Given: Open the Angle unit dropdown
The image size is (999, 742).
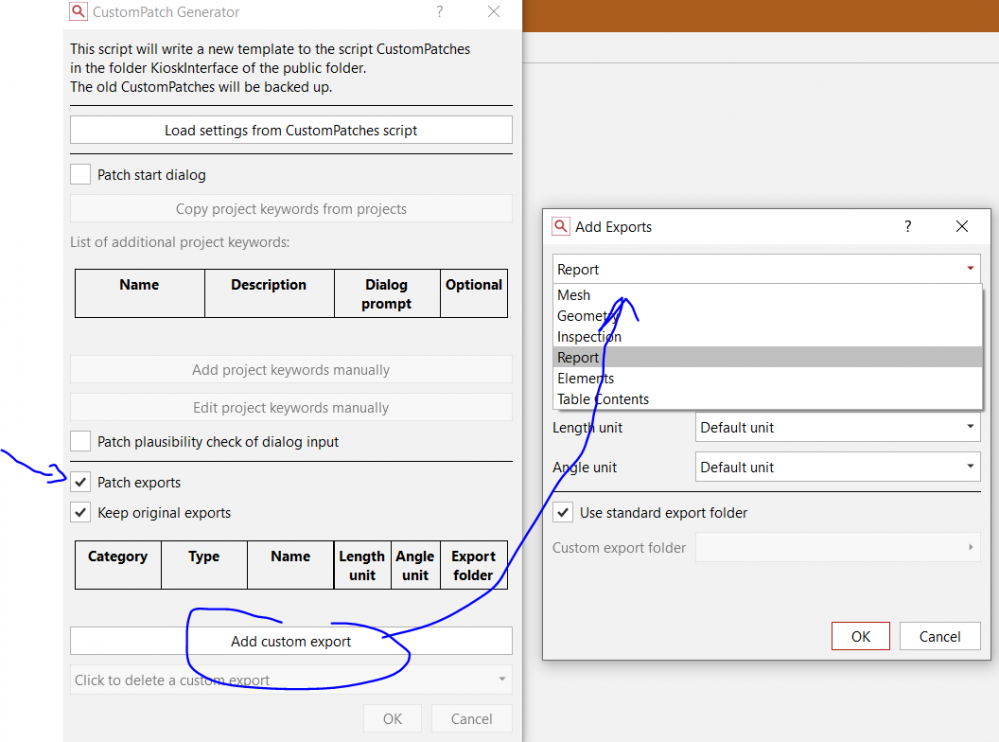Looking at the screenshot, I should click(837, 467).
